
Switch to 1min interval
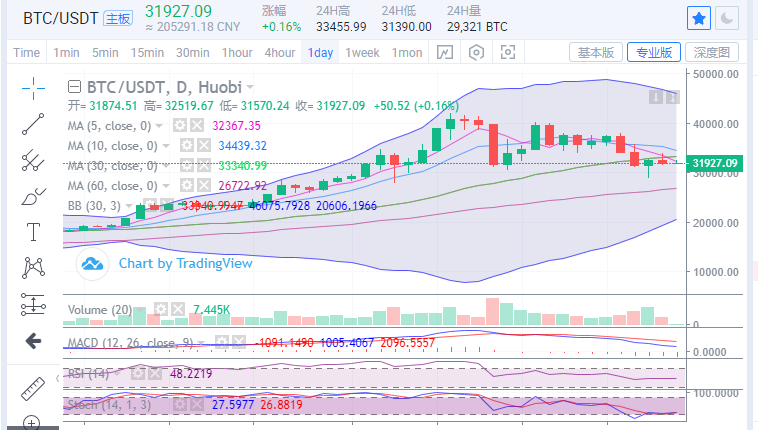66,52
